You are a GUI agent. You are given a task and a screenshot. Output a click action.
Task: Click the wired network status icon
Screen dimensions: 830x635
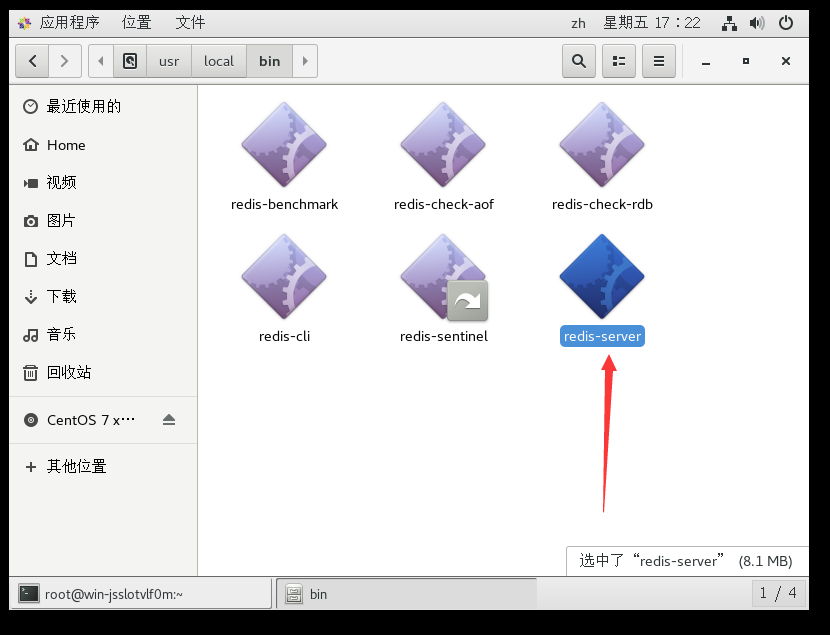pyautogui.click(x=729, y=23)
